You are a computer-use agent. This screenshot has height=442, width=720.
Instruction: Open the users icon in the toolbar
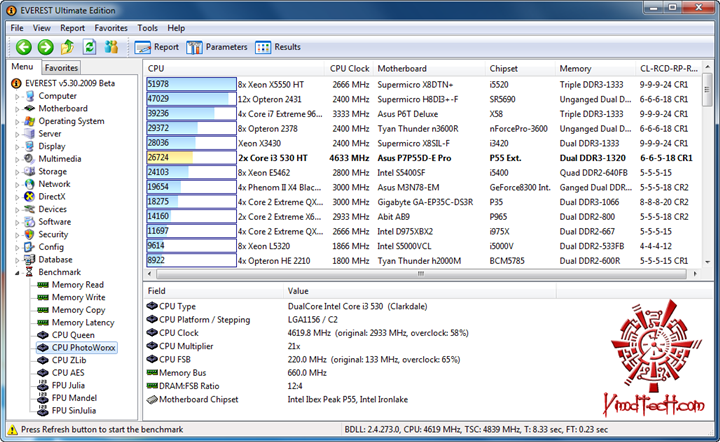coord(111,47)
